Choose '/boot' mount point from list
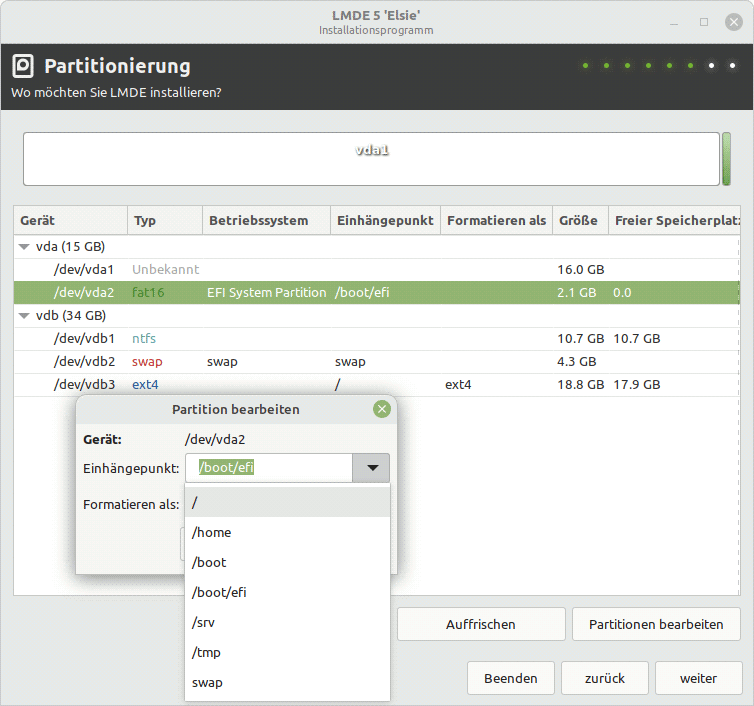 pos(287,563)
